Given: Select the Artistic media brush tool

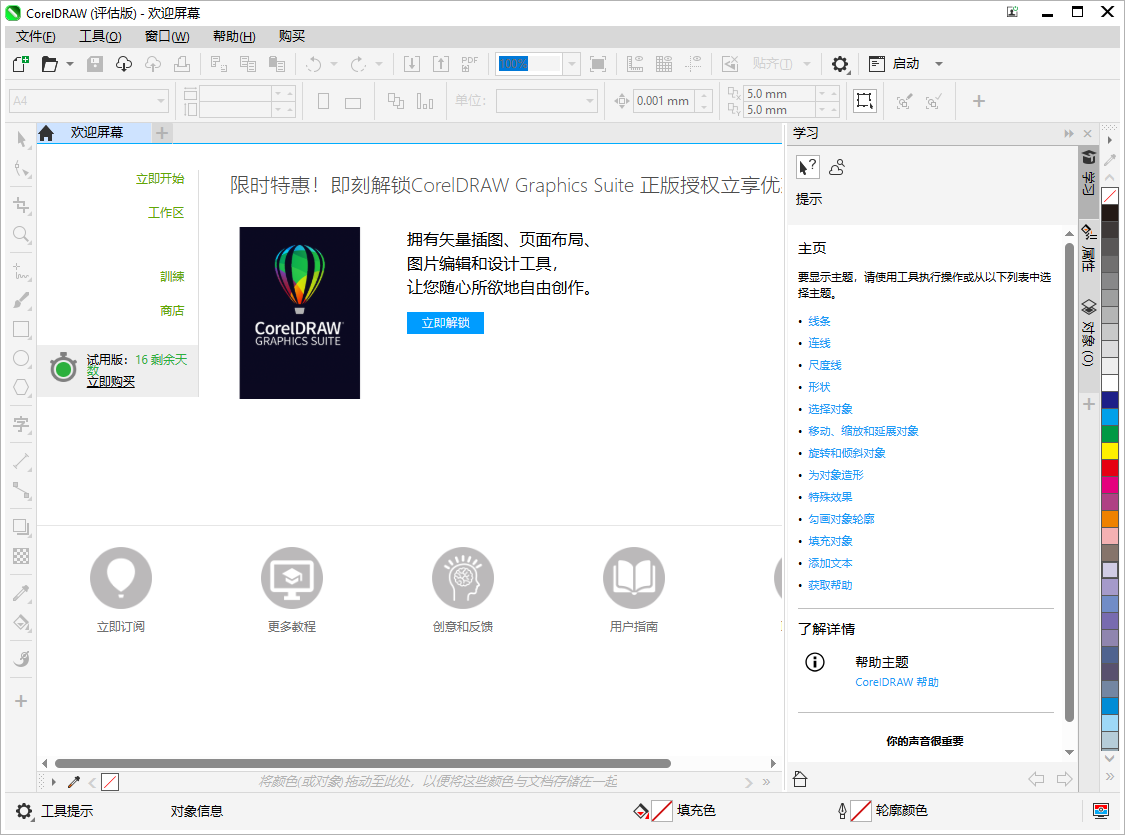Looking at the screenshot, I should (22, 301).
